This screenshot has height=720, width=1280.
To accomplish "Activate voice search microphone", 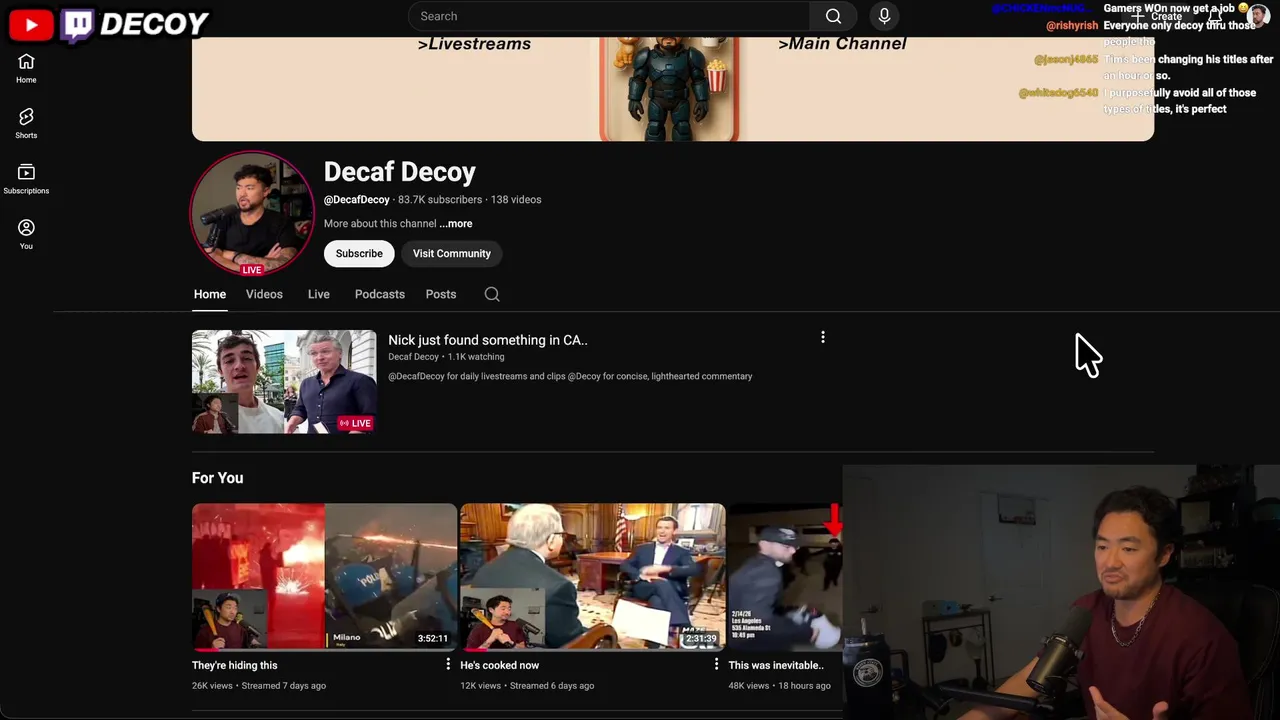I will tap(884, 16).
